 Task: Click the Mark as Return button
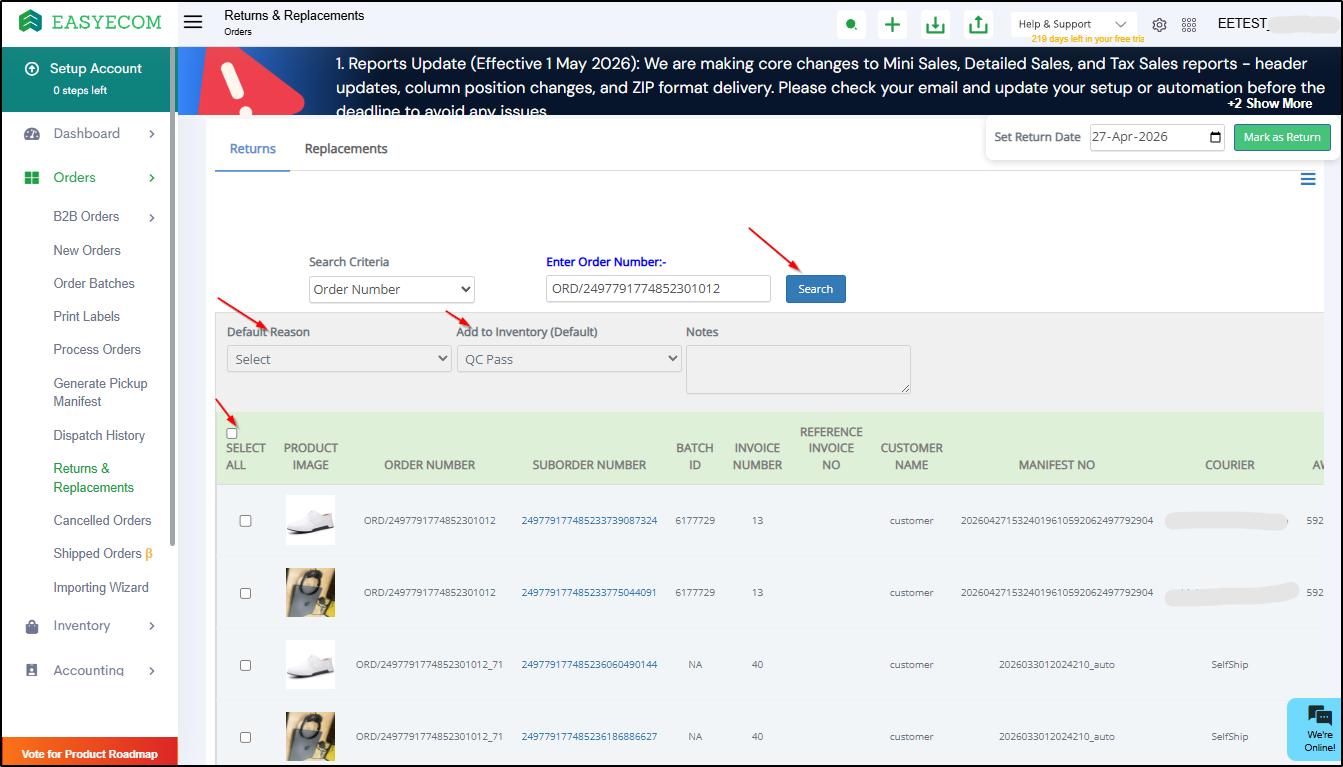[1282, 137]
